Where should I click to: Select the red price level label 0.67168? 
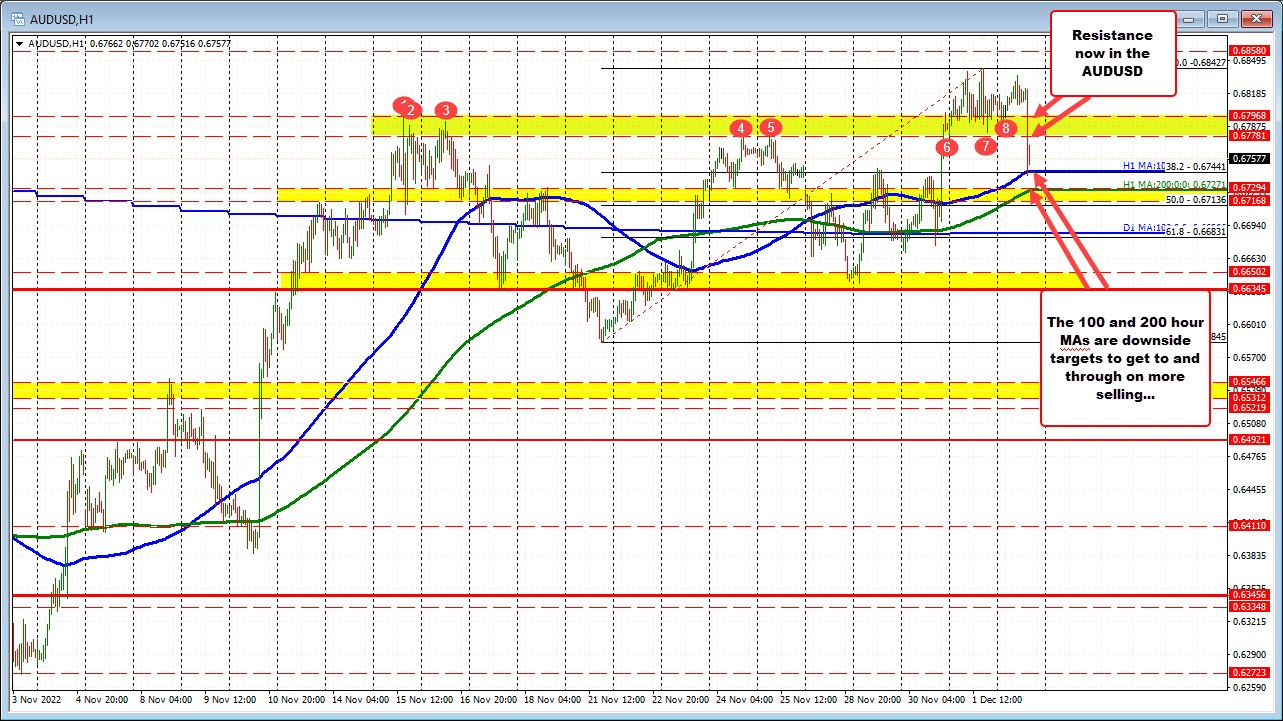[1250, 201]
